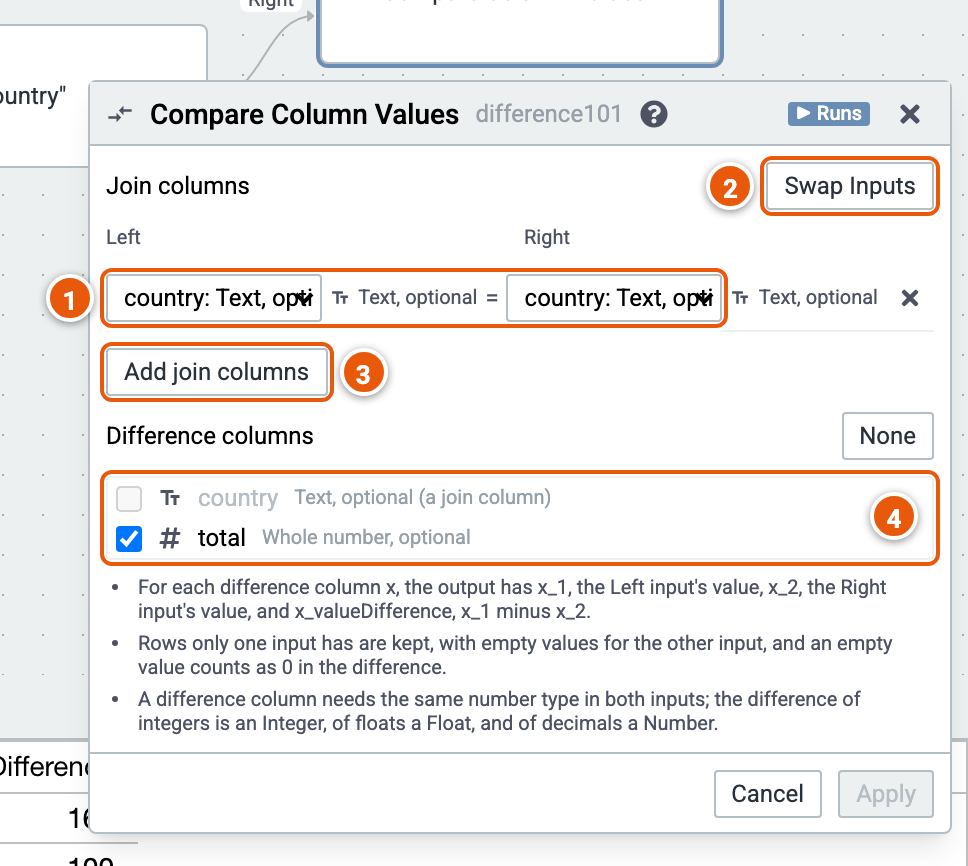Uncheck the total difference column checkbox

129,538
